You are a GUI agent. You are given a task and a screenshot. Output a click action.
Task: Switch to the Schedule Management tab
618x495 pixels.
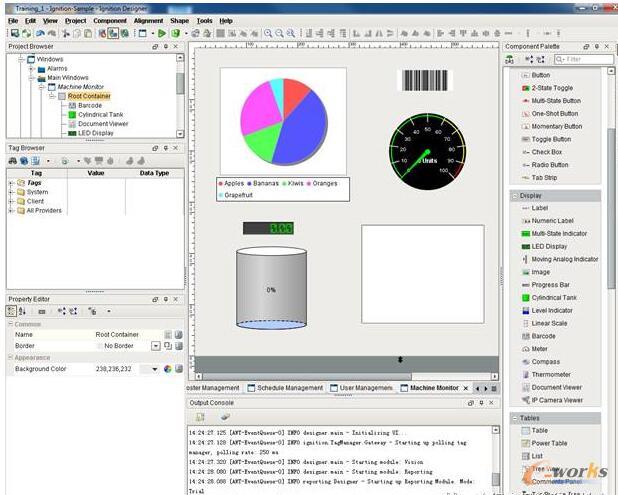tap(285, 388)
